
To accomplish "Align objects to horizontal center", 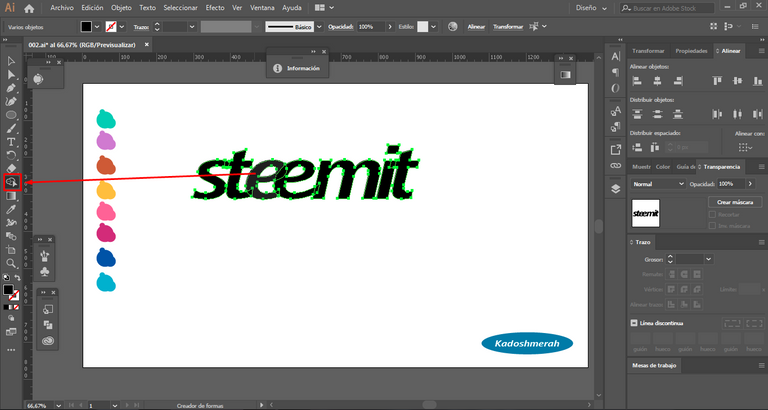I will (x=657, y=81).
